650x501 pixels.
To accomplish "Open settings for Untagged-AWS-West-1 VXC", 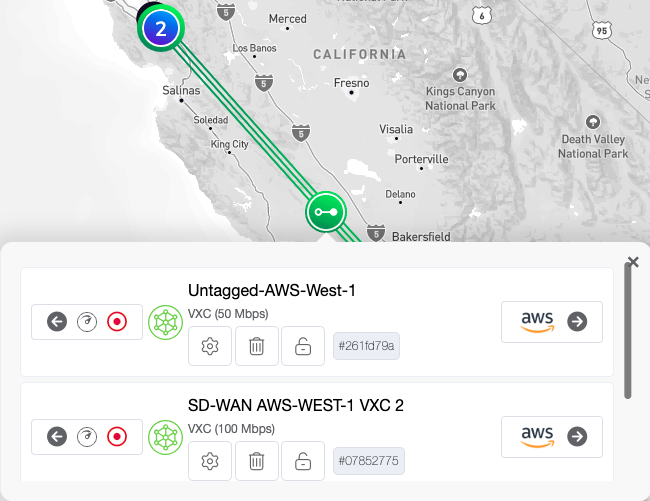I will click(x=210, y=347).
